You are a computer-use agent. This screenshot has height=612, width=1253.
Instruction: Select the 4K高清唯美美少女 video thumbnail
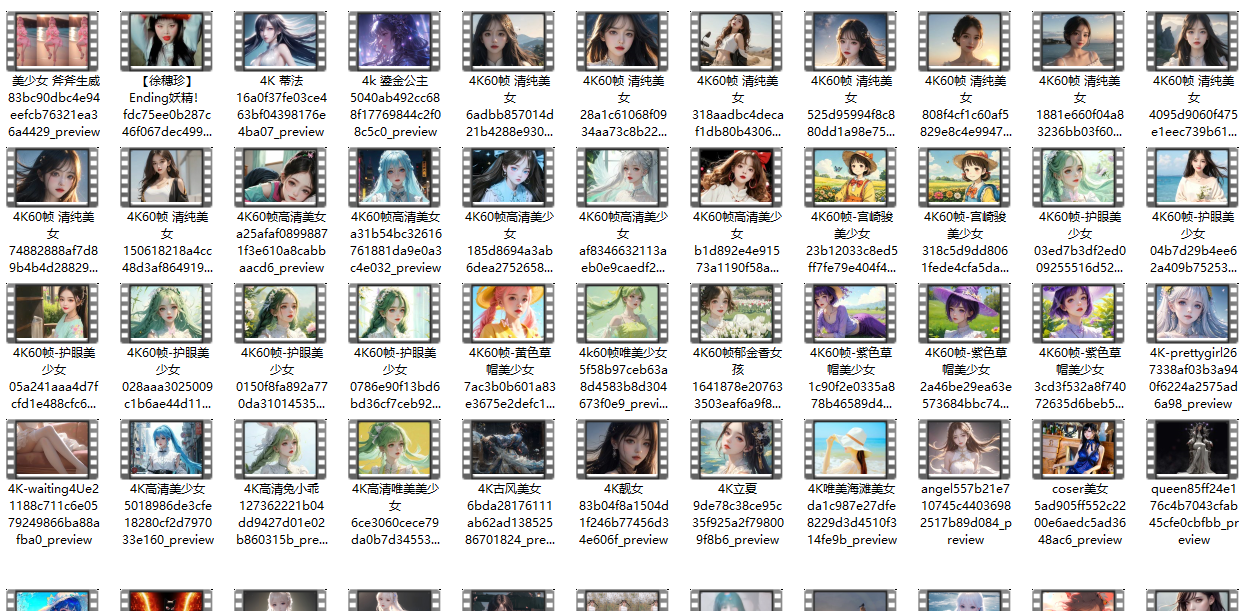point(396,448)
